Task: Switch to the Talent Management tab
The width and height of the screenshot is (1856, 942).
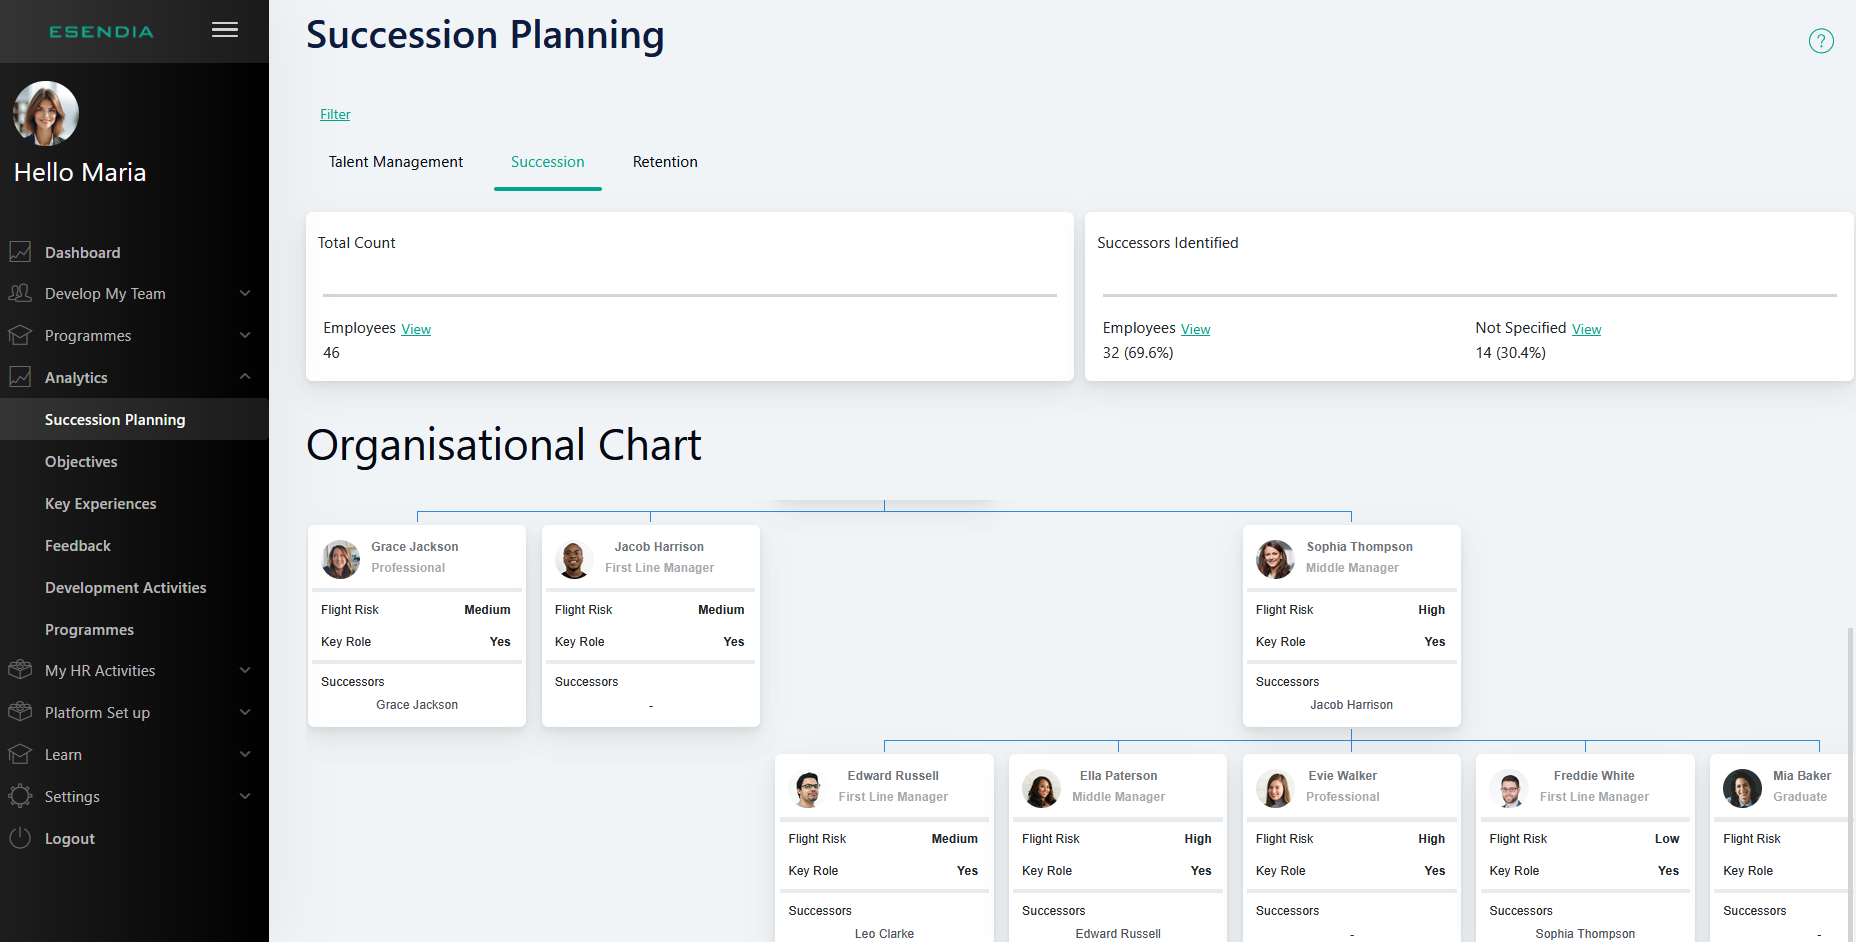Action: [x=396, y=162]
